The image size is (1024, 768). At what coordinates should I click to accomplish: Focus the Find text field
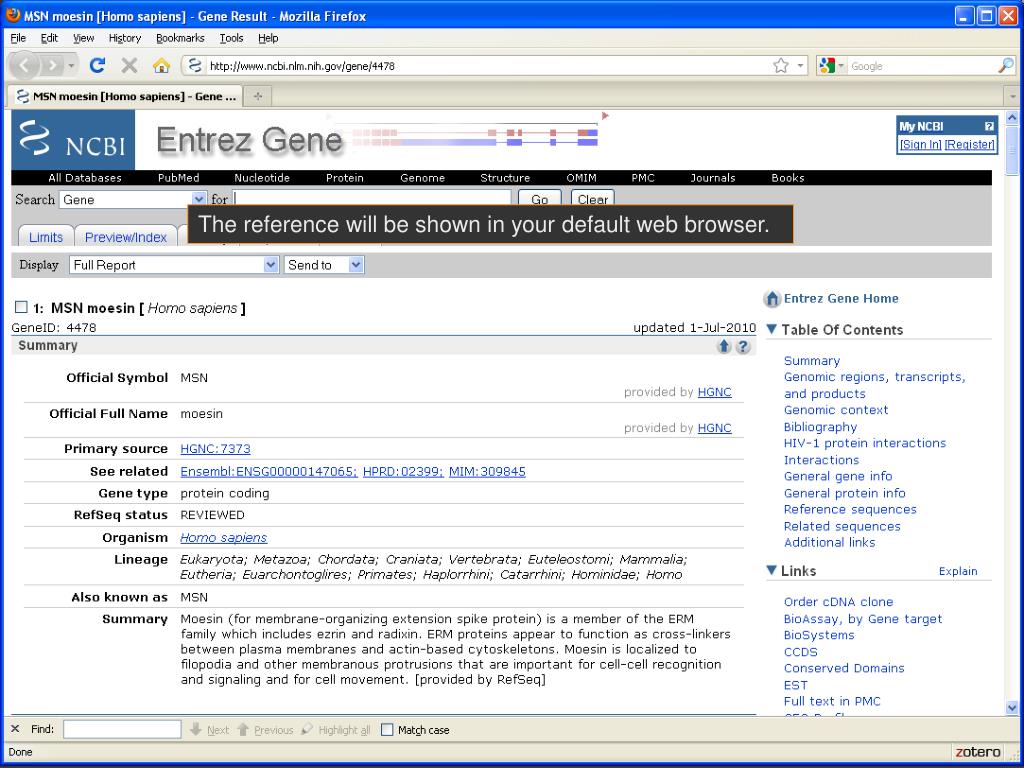click(x=122, y=729)
